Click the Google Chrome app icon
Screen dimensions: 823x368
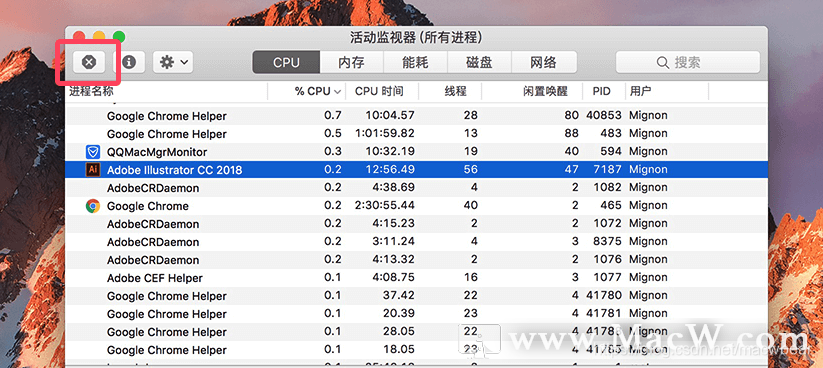coord(92,206)
